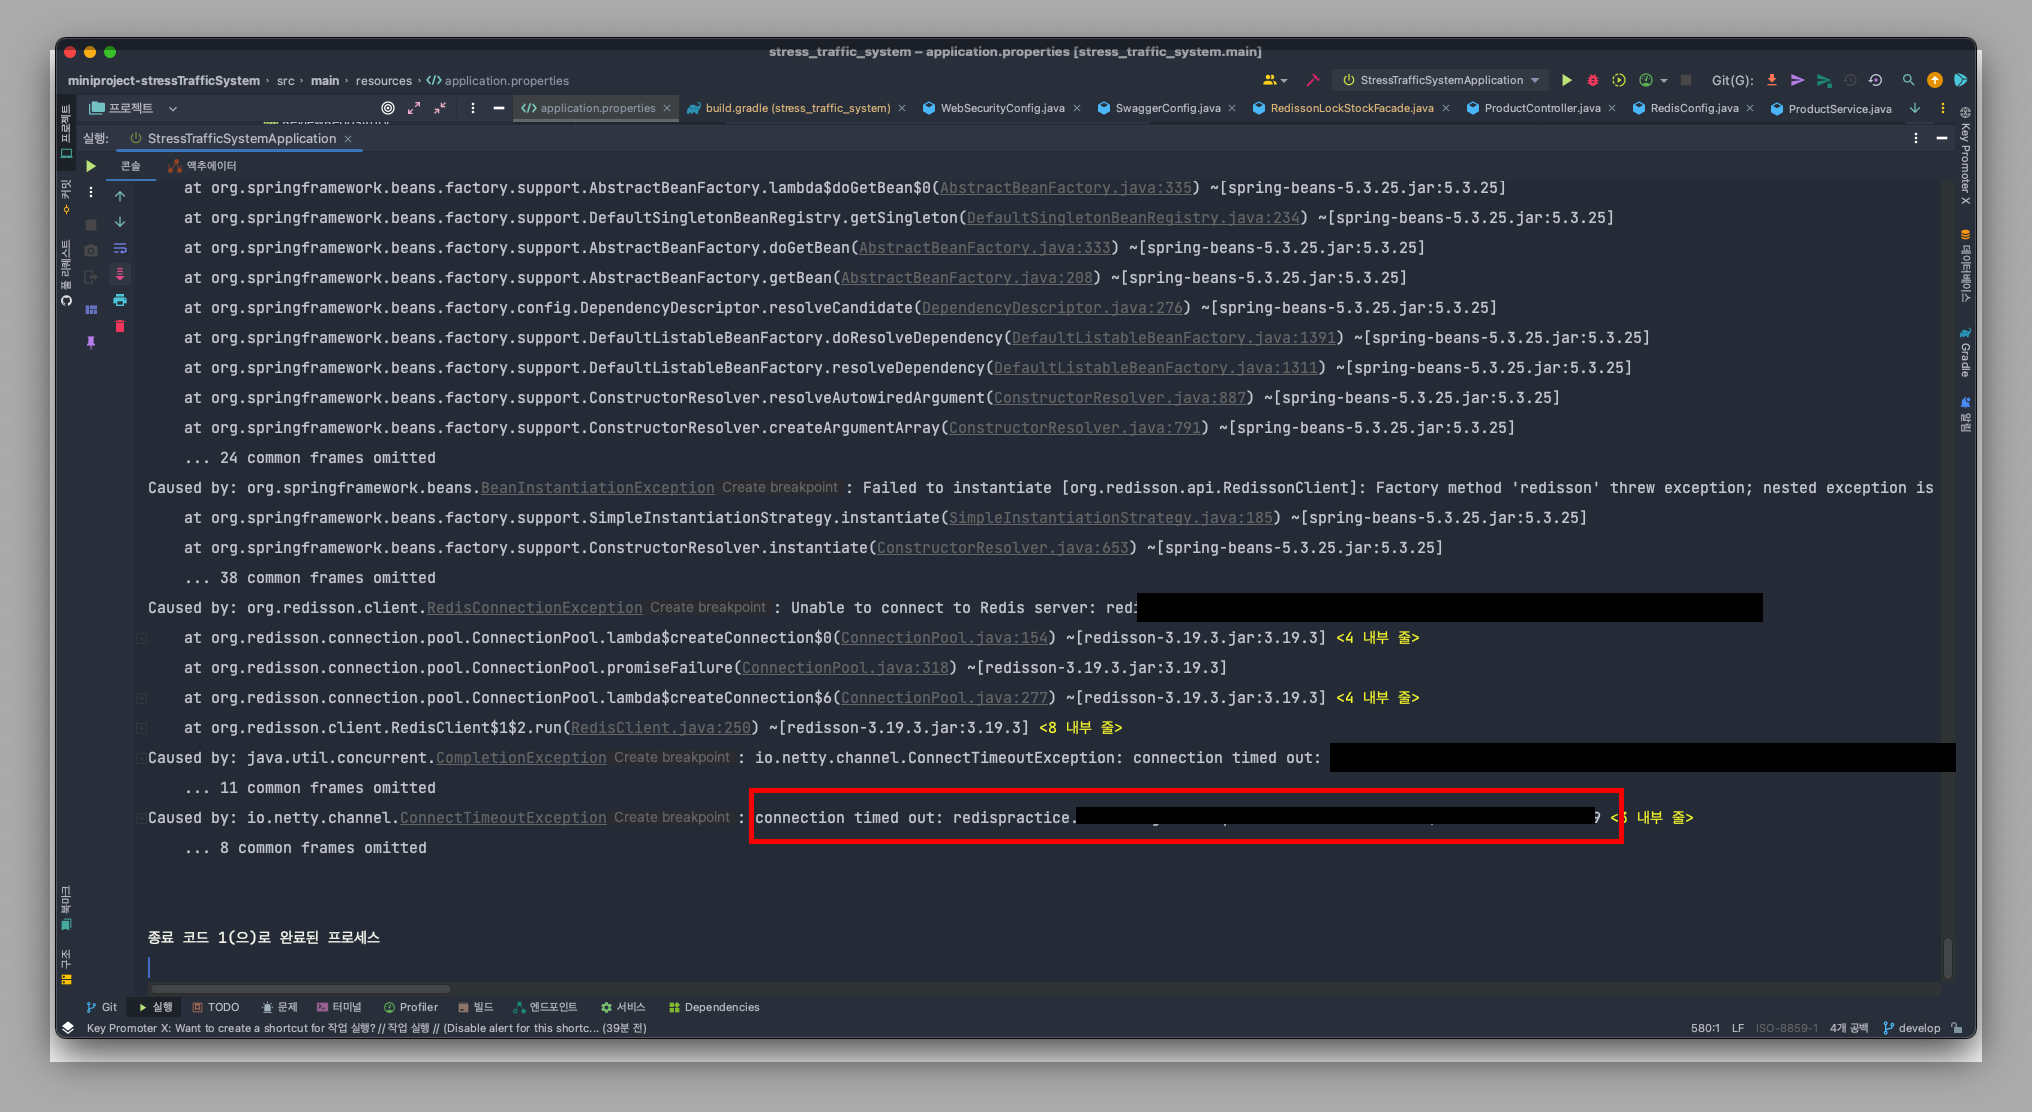The height and width of the screenshot is (1112, 2032).
Task: Click the console vertical scrollbar thumb
Action: coord(1947,957)
